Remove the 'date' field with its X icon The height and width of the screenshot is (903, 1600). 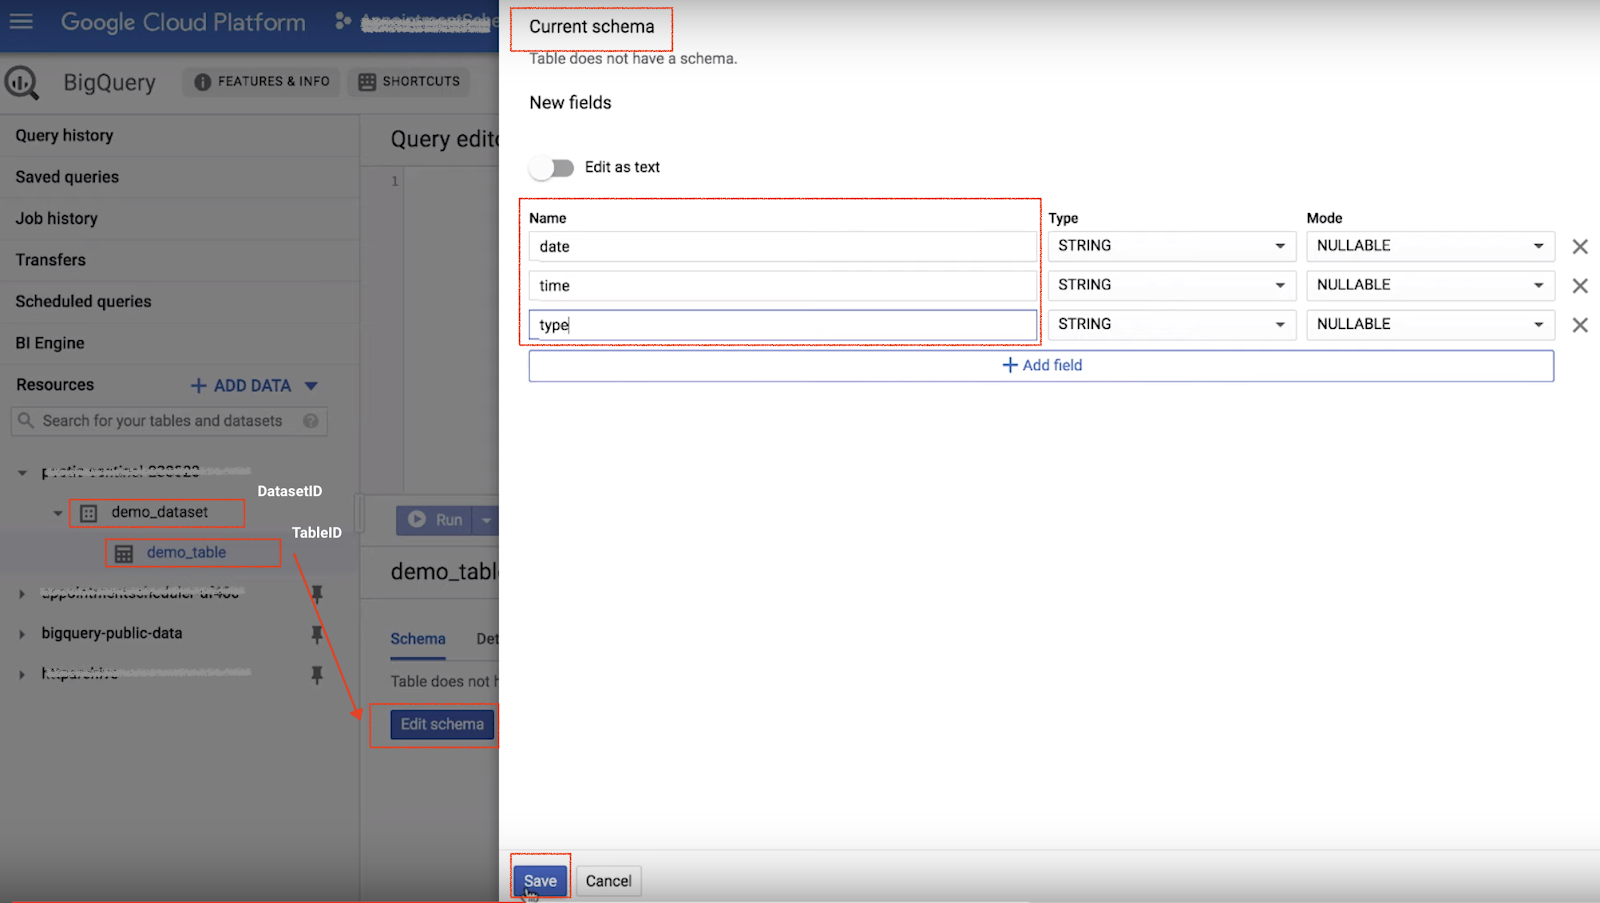point(1579,246)
